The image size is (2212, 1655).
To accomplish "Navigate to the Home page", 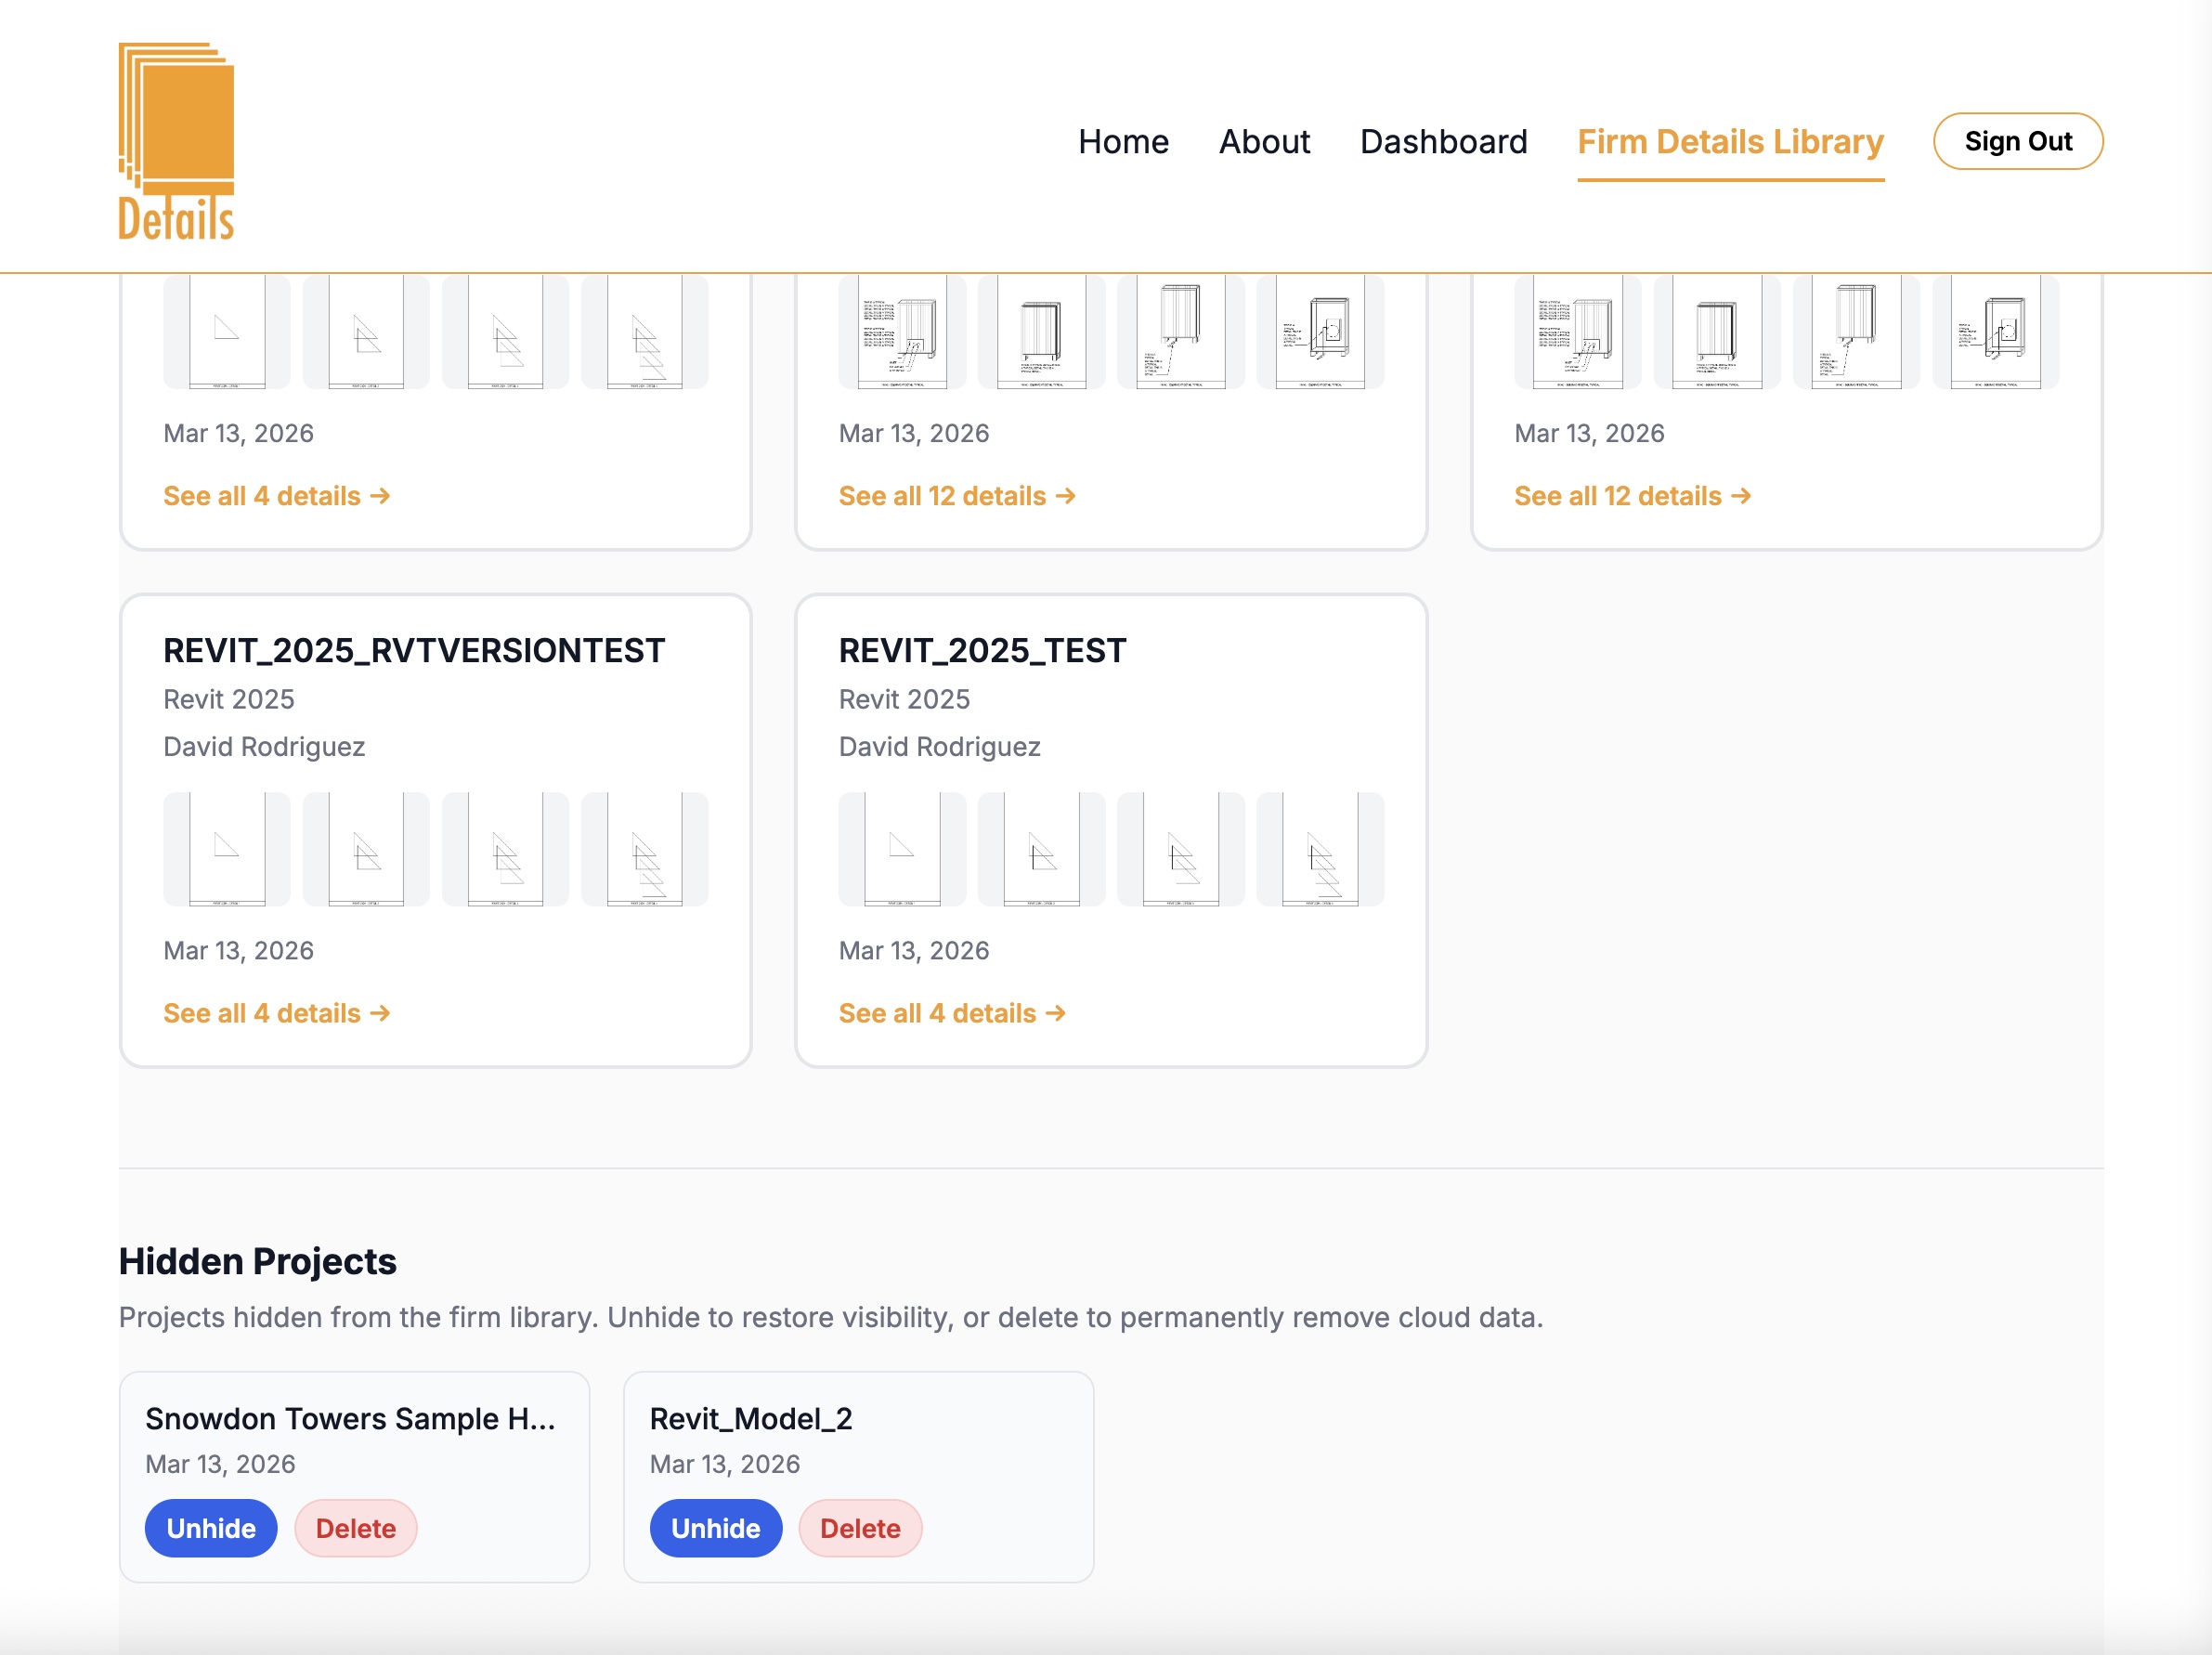I will (x=1123, y=141).
